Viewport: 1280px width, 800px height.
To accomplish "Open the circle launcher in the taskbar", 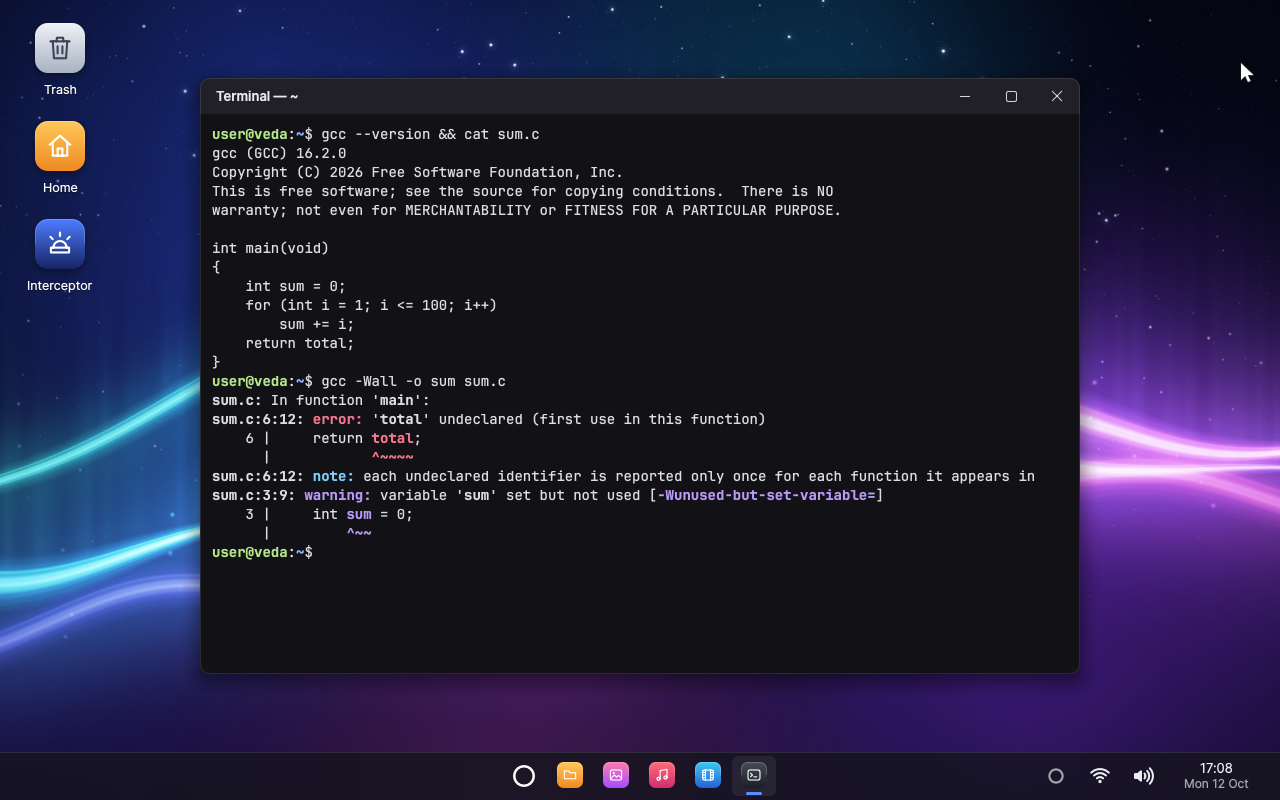I will (524, 776).
